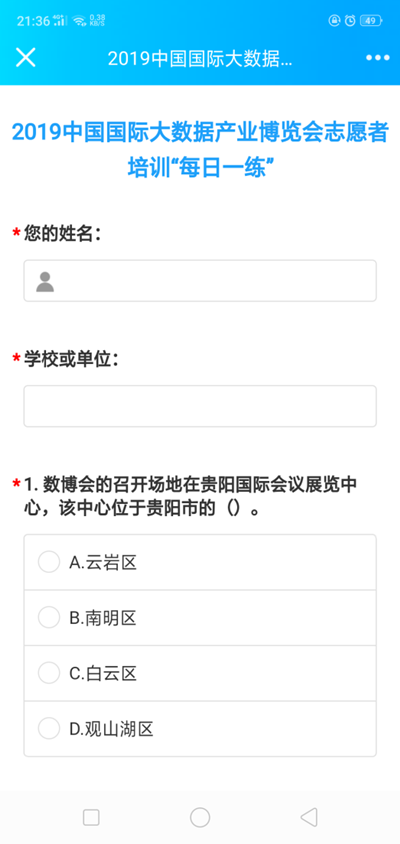This screenshot has width=400, height=844.
Task: Select radio option D.观山湖区
Action: click(x=200, y=729)
